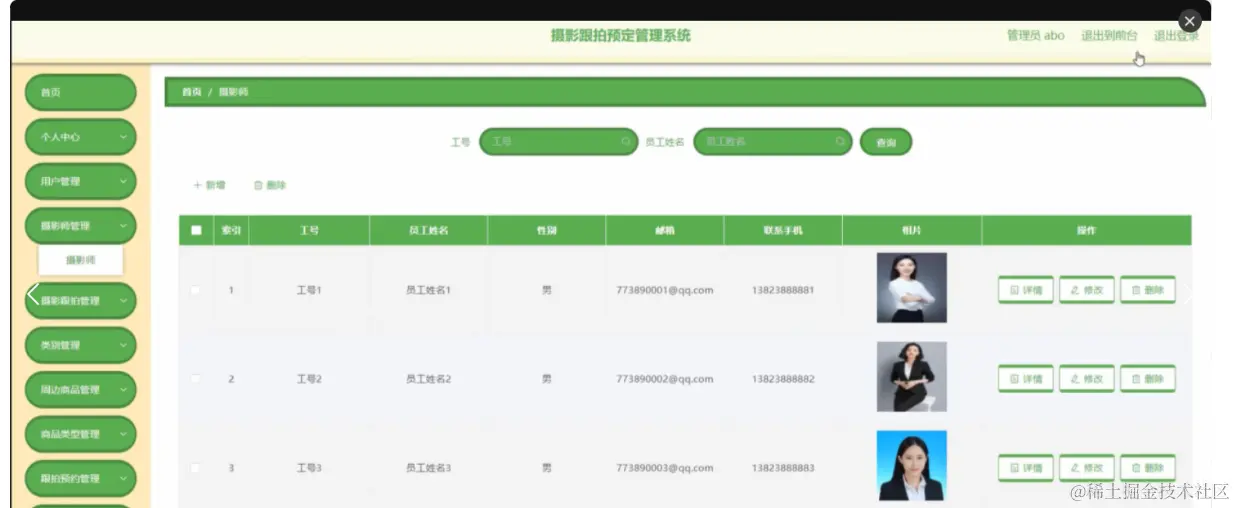Select the 摄影师 submenu item

point(81,260)
